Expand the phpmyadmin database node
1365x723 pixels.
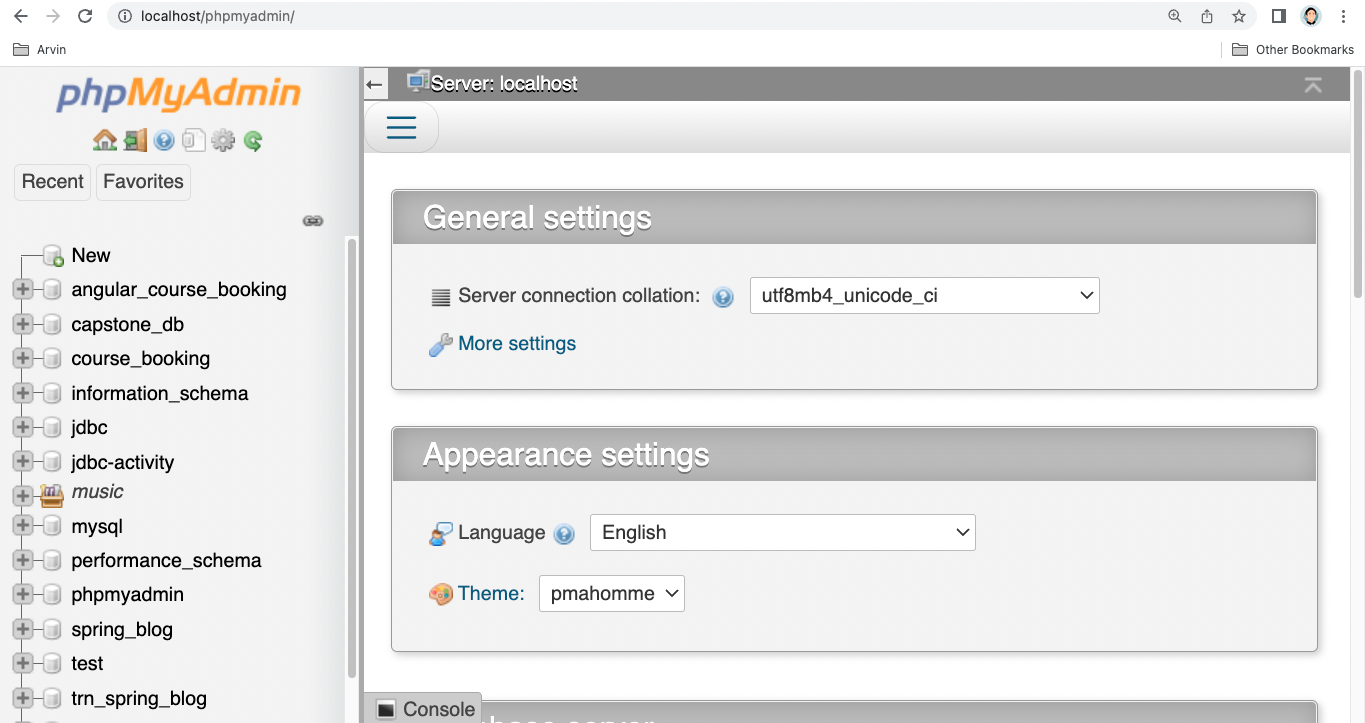[22, 595]
